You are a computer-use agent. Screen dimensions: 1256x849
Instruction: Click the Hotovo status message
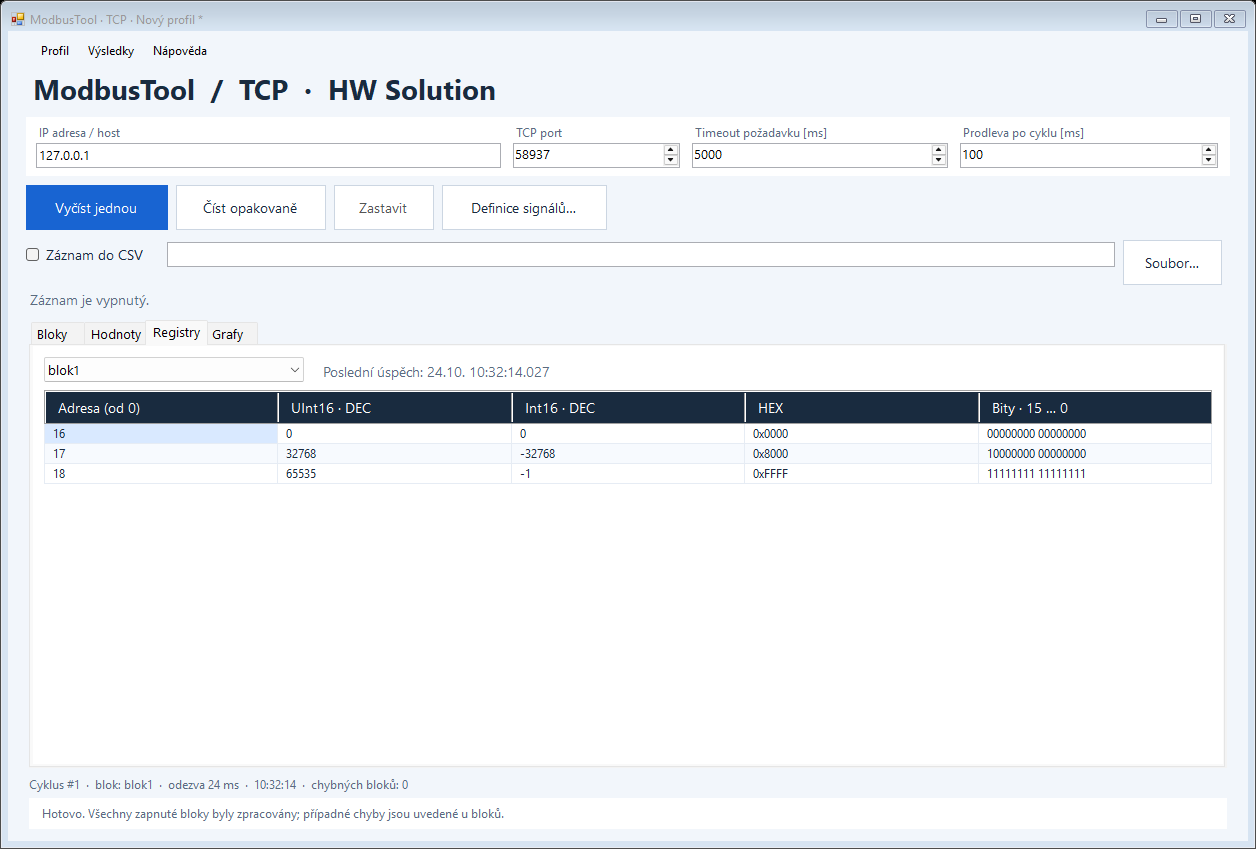tap(273, 813)
